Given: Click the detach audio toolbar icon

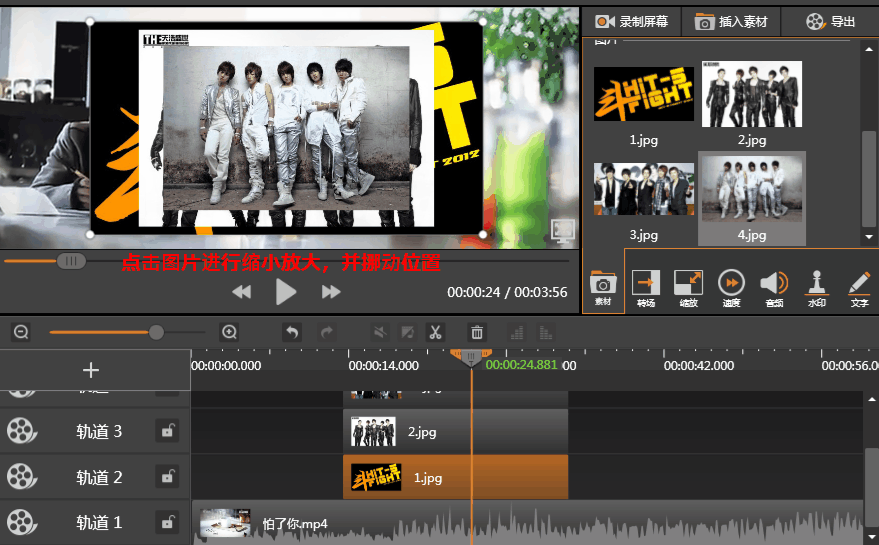Looking at the screenshot, I should pos(408,332).
